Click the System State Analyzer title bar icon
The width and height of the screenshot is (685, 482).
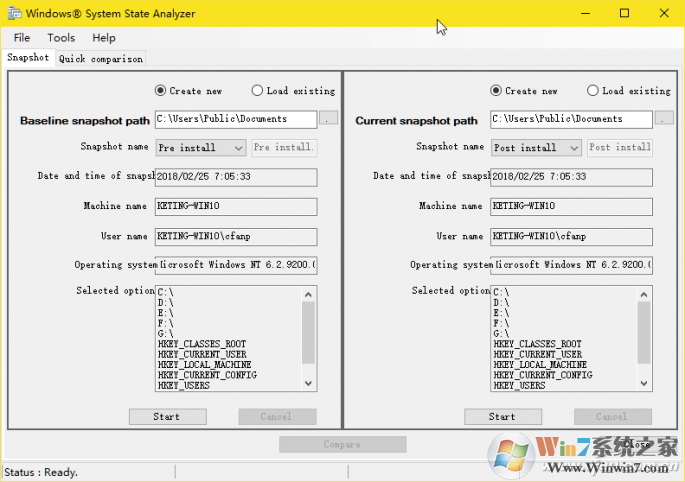coord(14,13)
